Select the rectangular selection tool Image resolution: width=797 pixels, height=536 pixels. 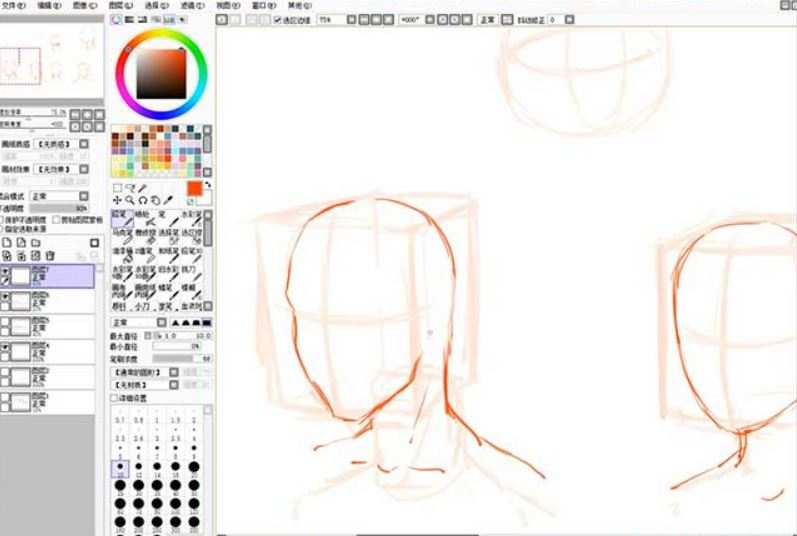tap(117, 187)
